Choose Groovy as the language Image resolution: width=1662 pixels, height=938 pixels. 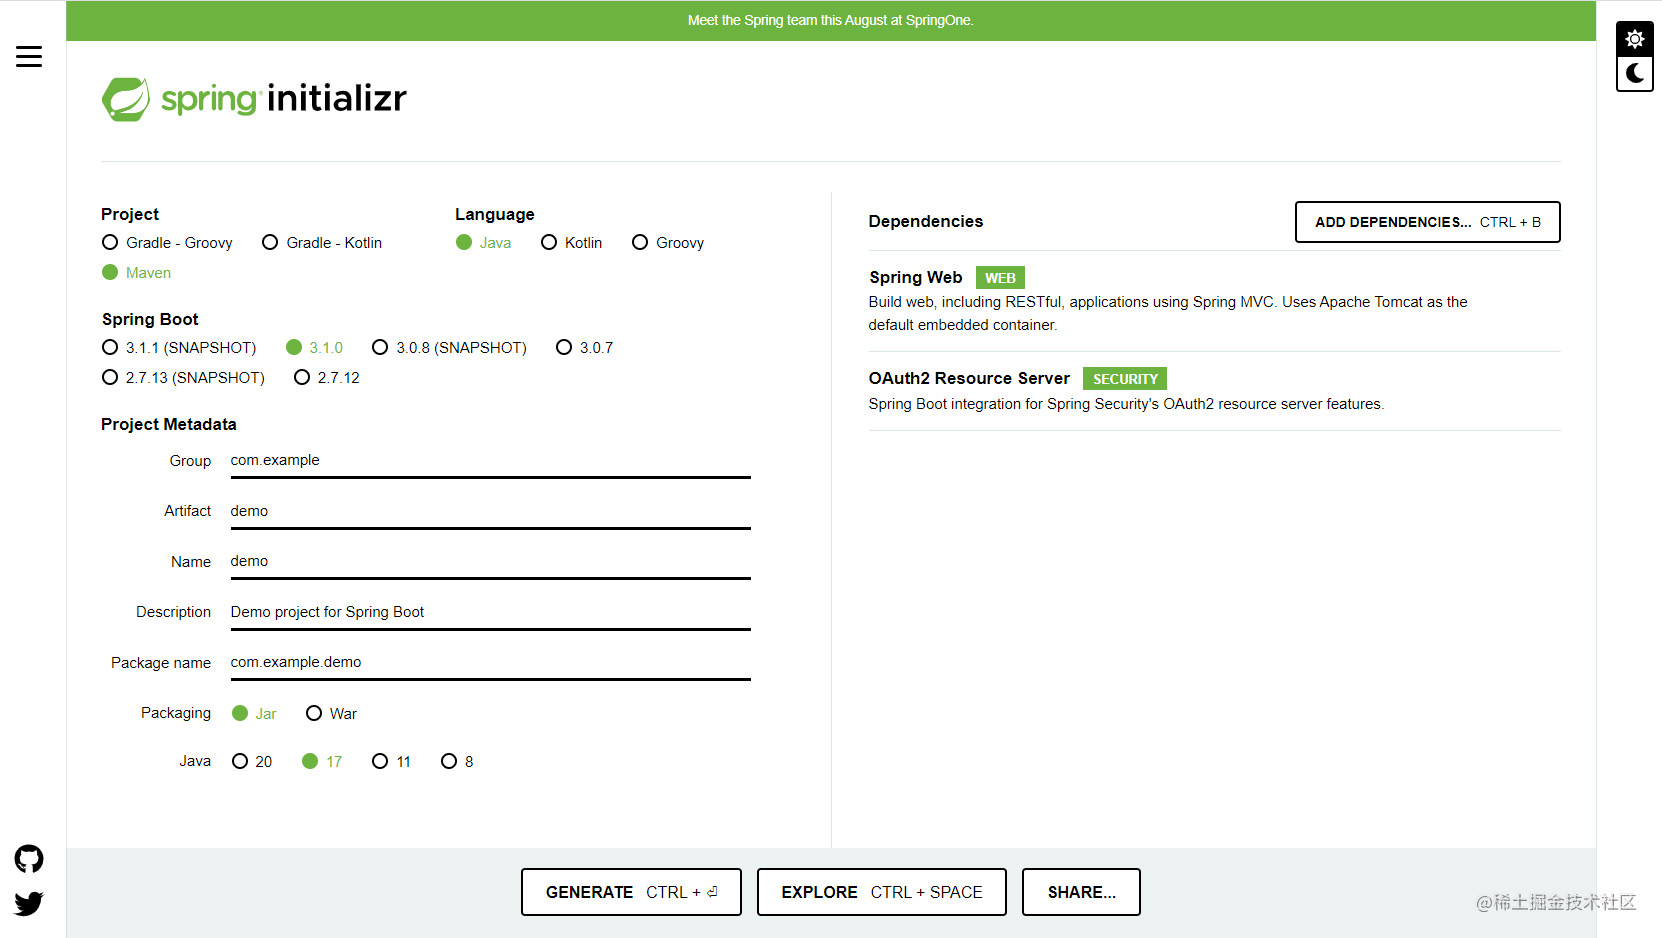(x=668, y=243)
